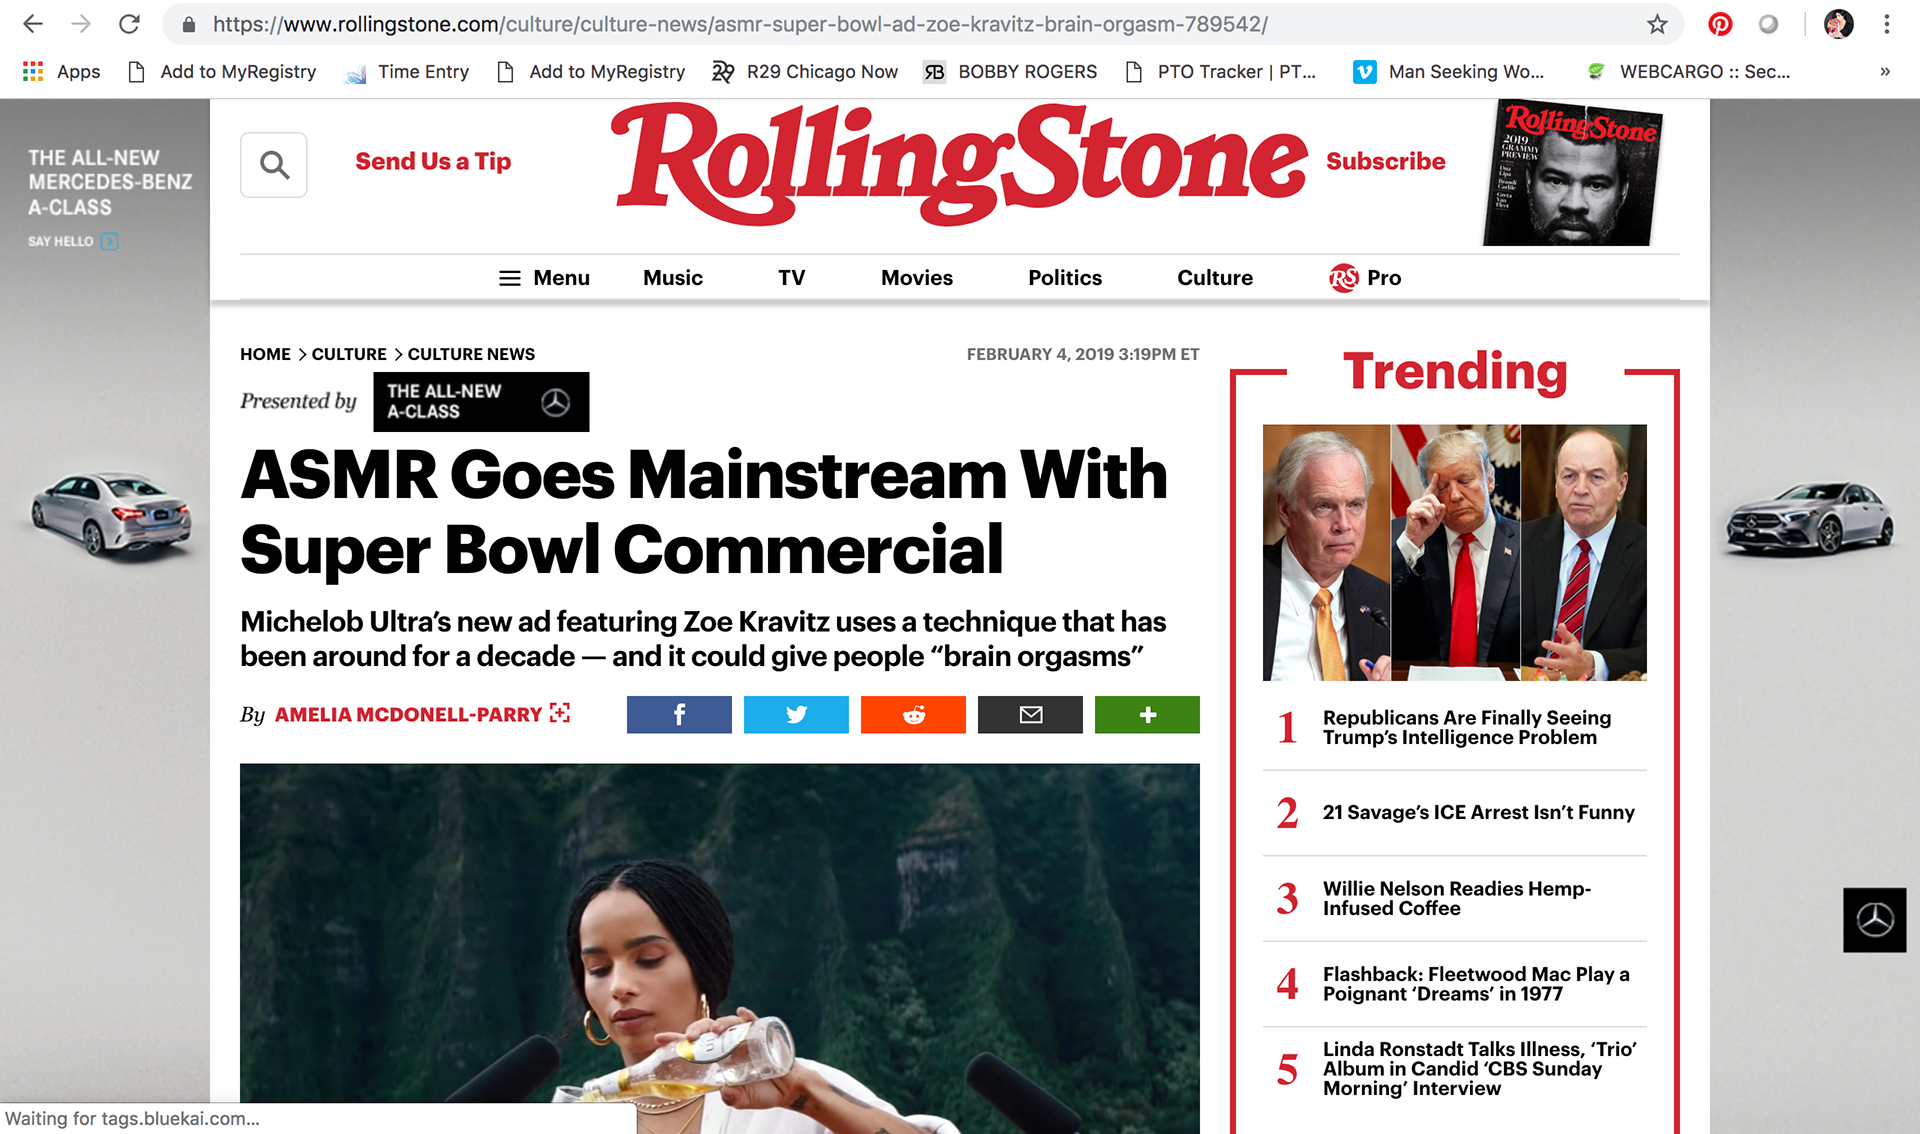
Task: Open Chrome's three-dot menu
Action: pos(1886,24)
